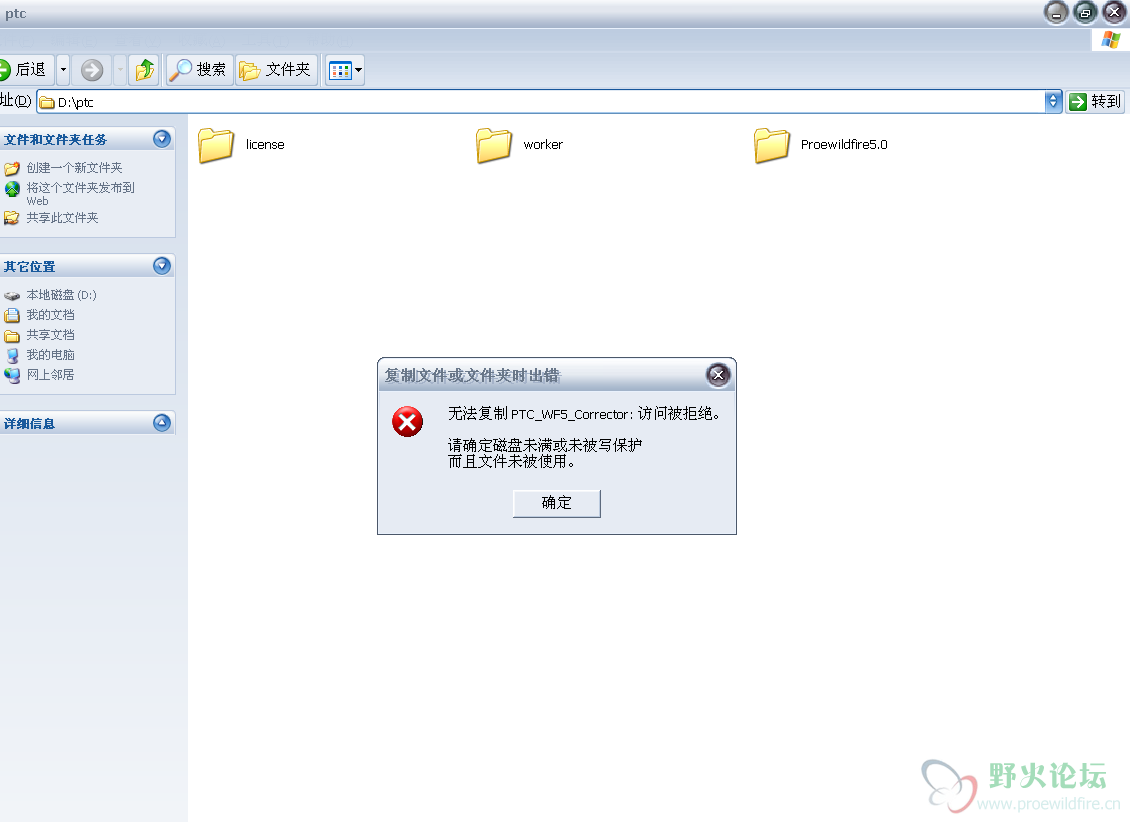
Task: Choose 共享此文件夹 link
Action: [62, 218]
